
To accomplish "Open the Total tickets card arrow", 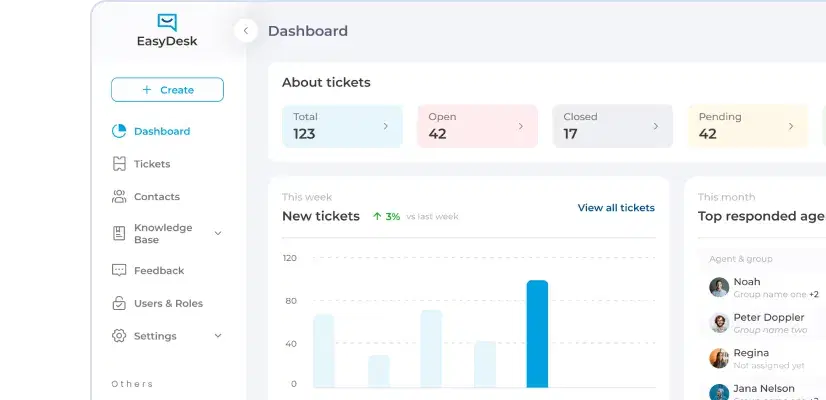I will 386,126.
